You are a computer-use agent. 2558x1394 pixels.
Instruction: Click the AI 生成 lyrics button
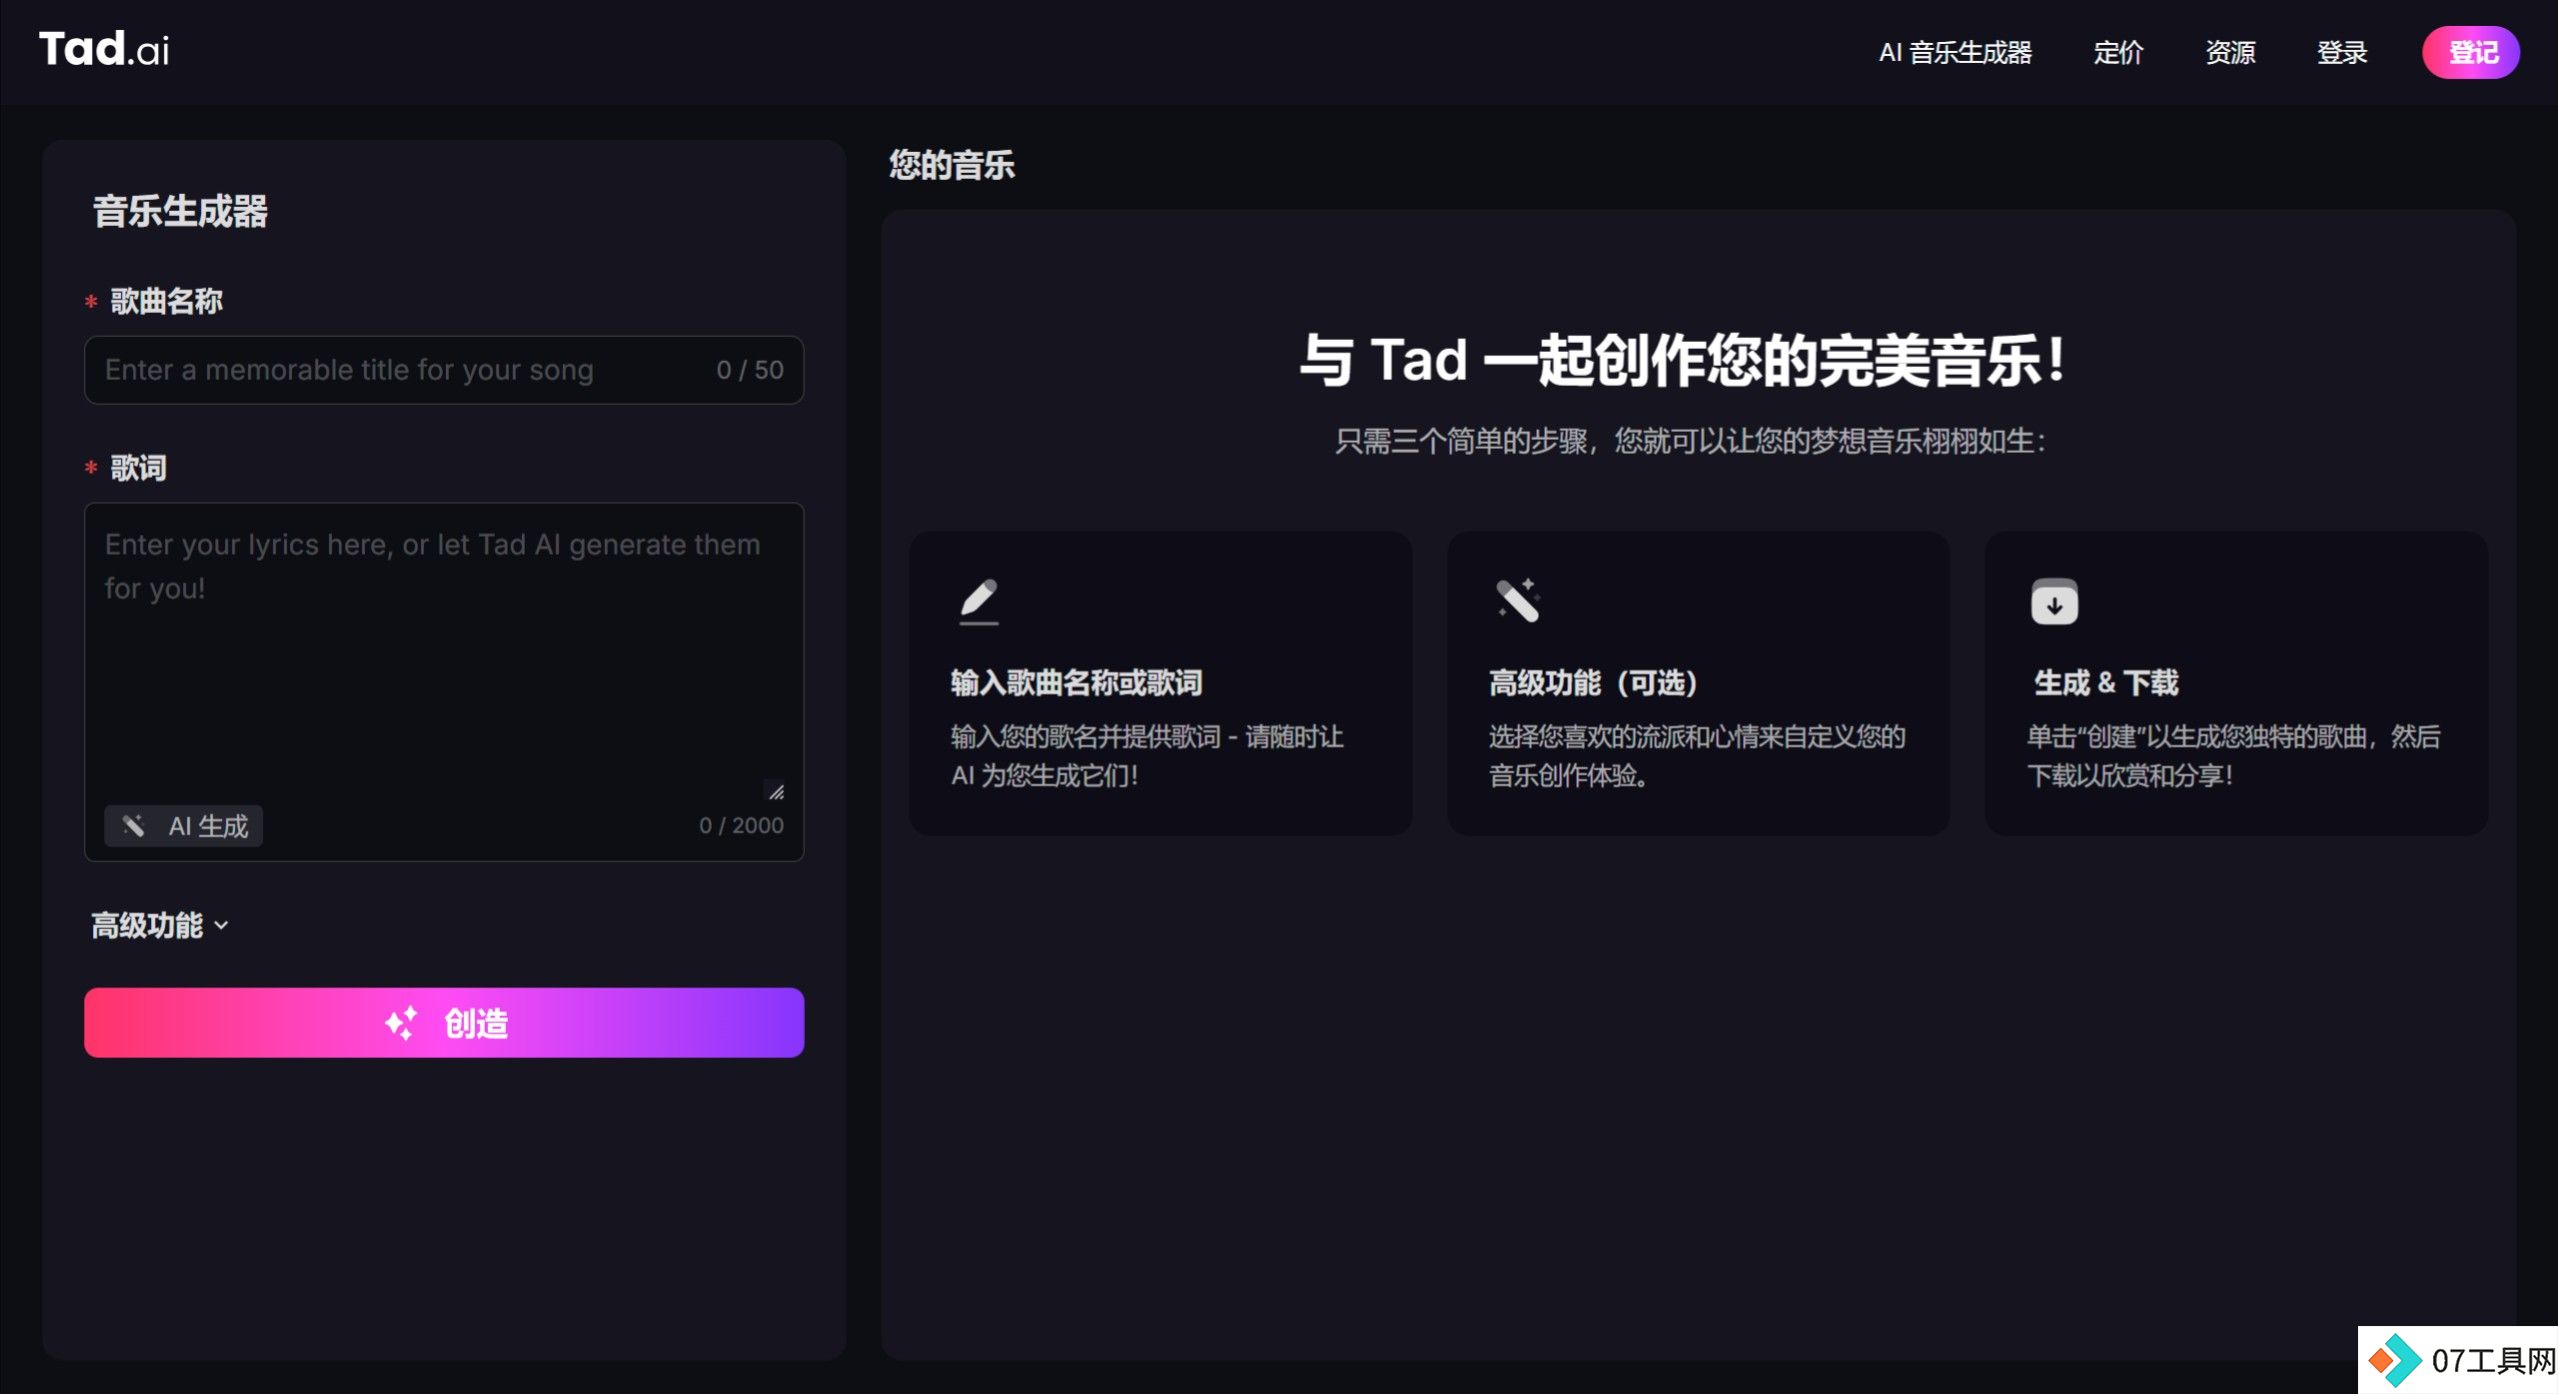tap(184, 826)
